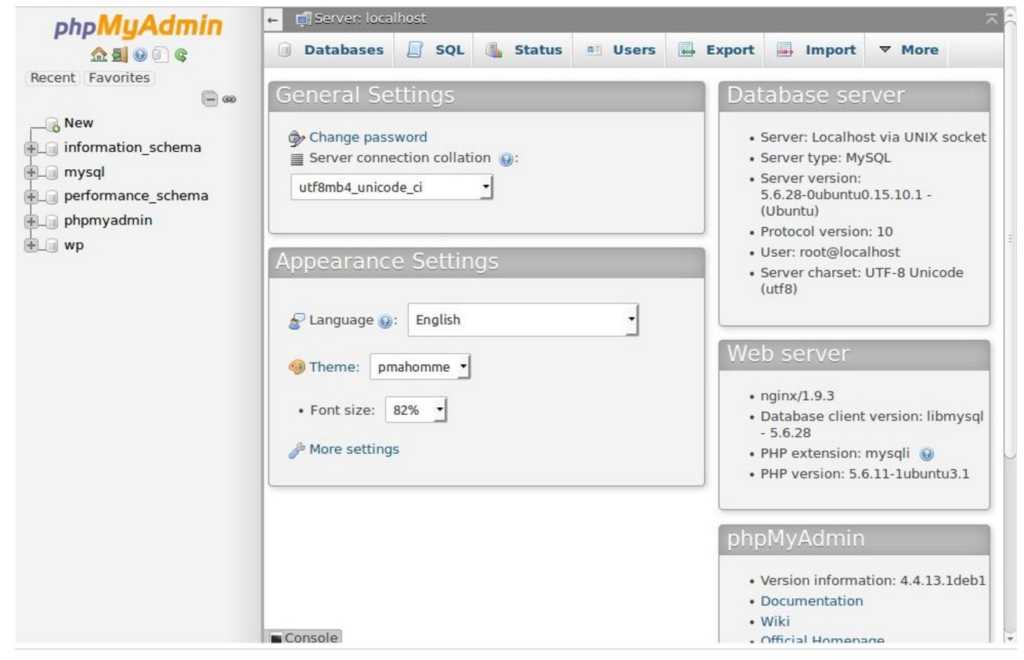
Task: Click the wp database icon in tree
Action: 52,245
